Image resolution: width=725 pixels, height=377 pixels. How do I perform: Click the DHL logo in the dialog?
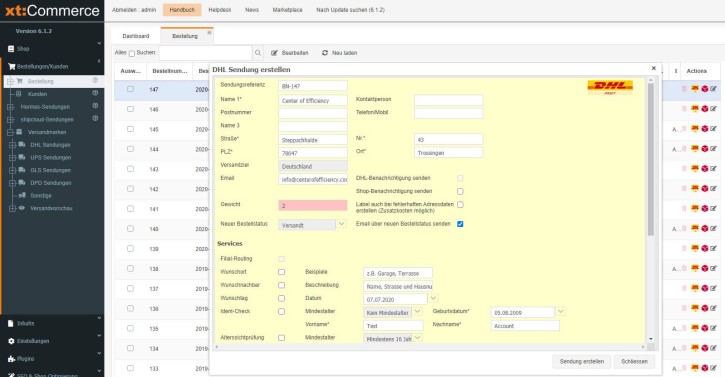coord(610,87)
